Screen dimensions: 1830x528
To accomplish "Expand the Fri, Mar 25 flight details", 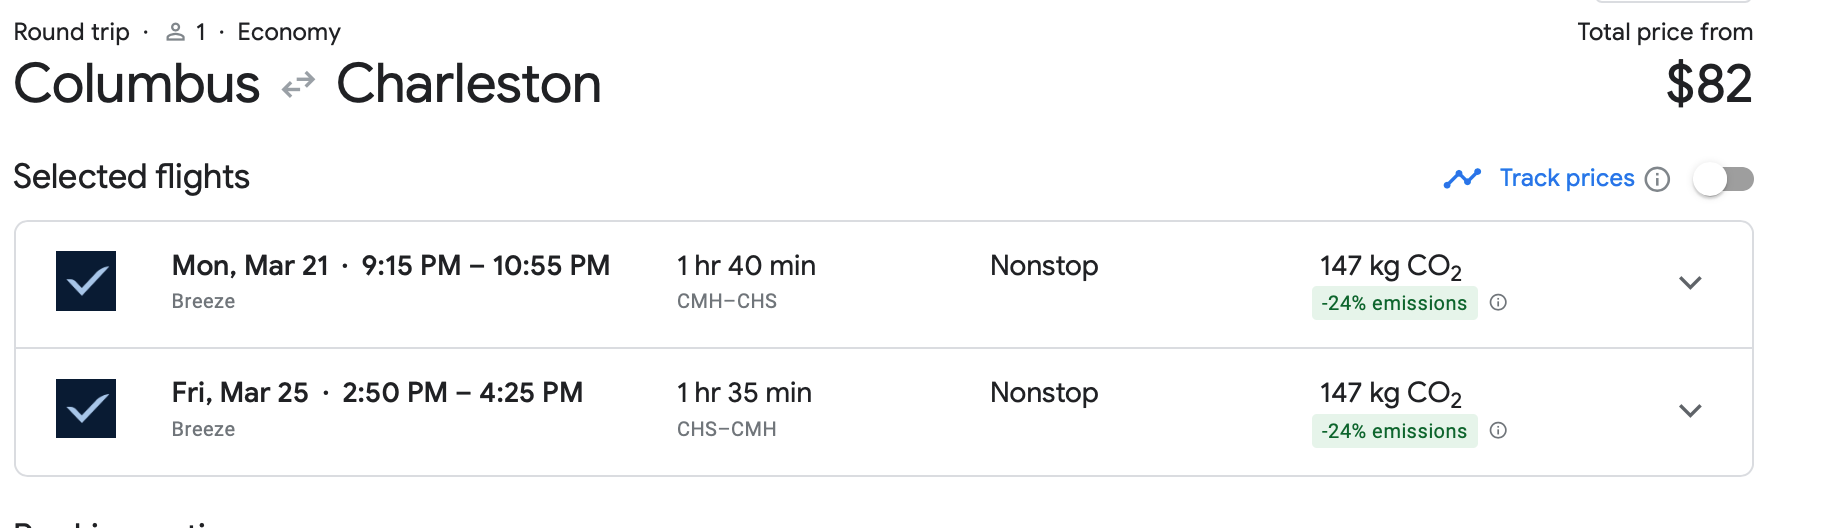I will point(1690,411).
